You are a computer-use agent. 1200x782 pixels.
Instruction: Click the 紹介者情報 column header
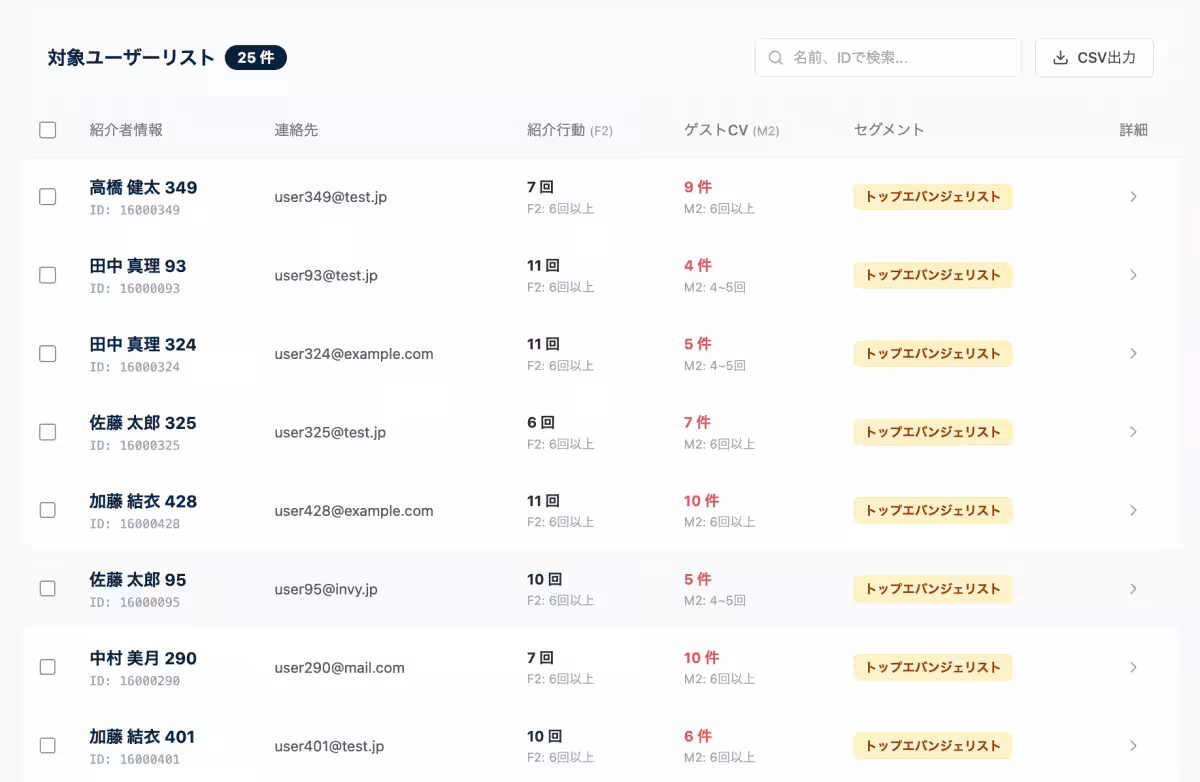tap(126, 130)
